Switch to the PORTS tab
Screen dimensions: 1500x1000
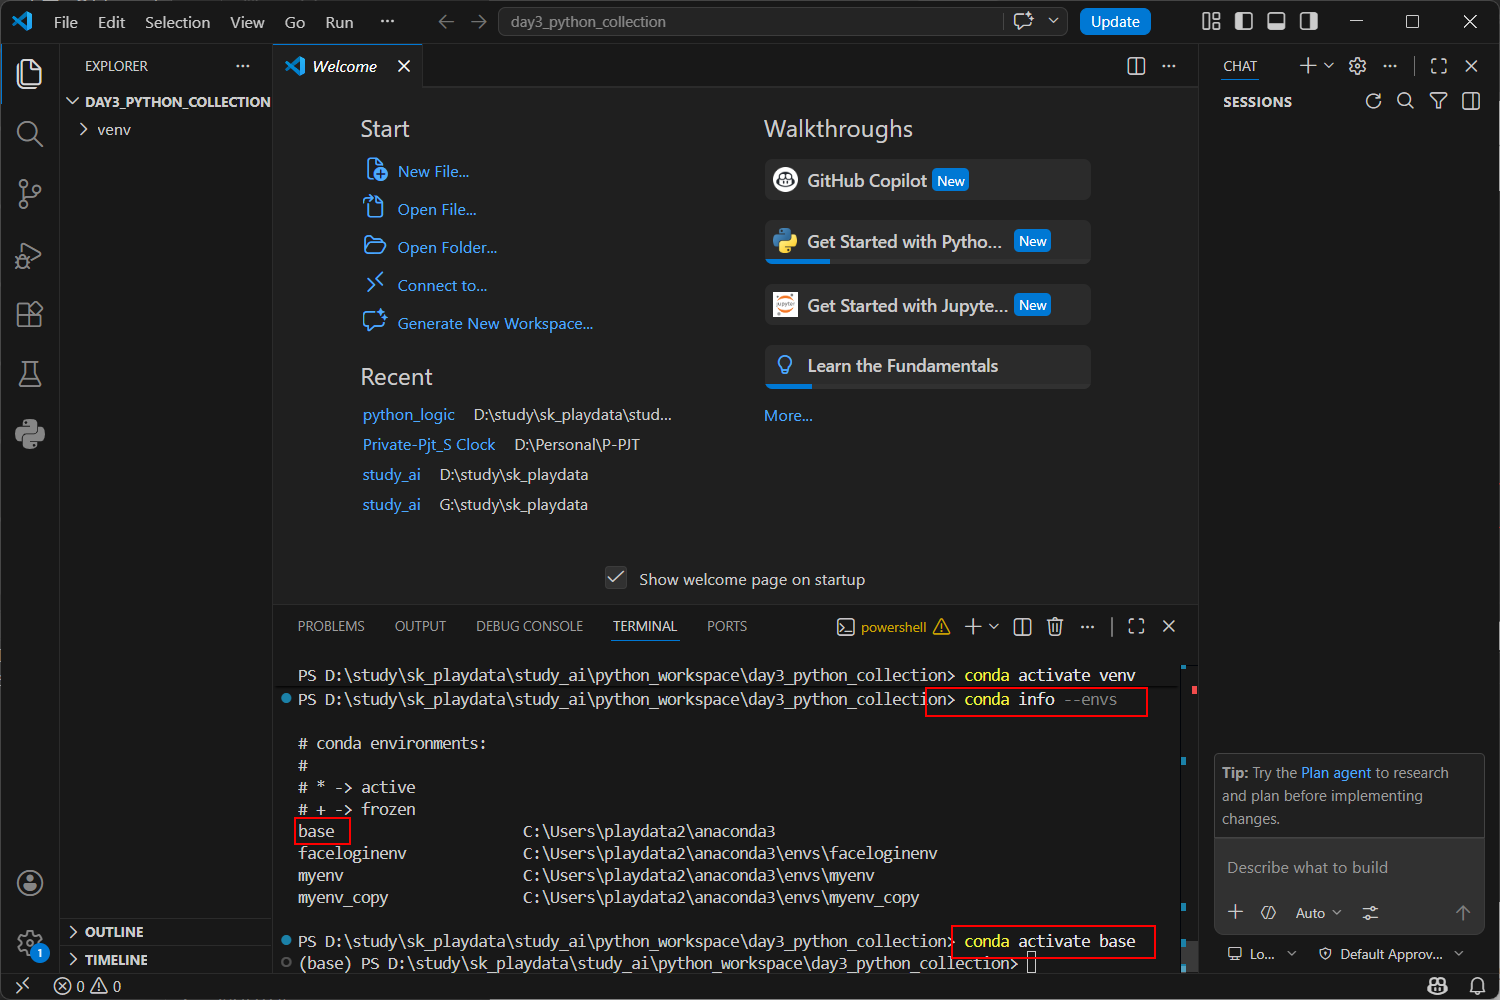727,626
